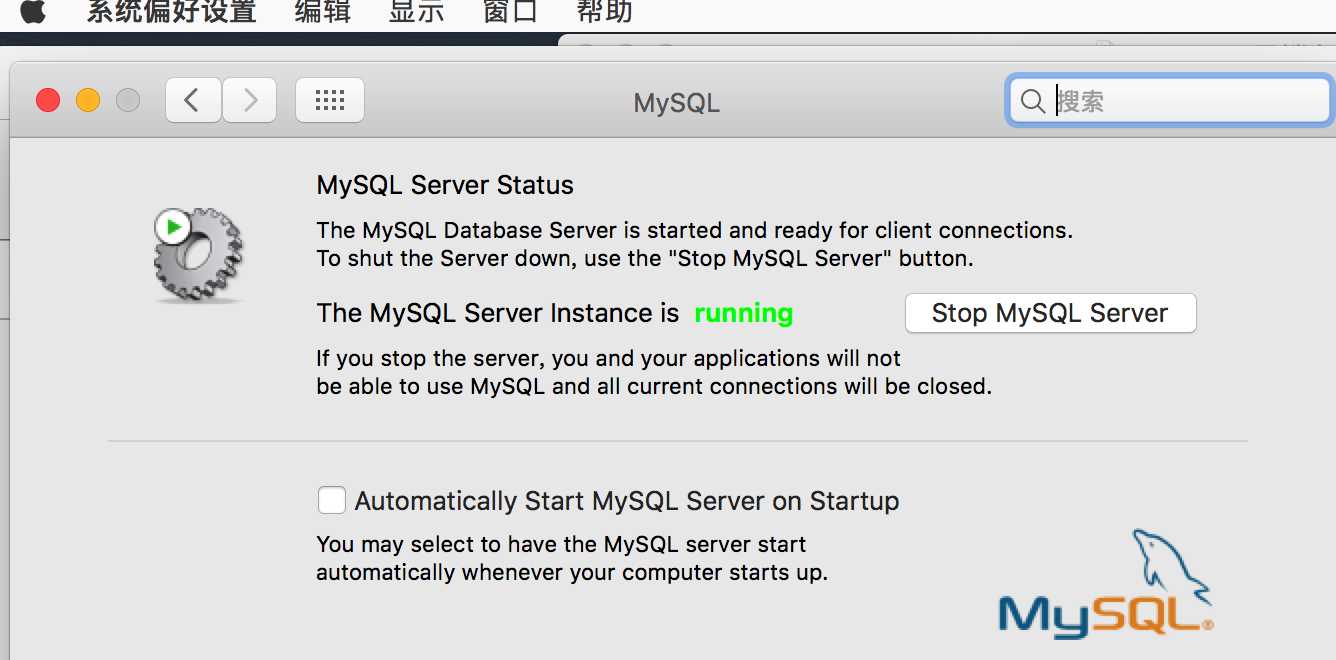Stop the MySQL Server
The image size is (1336, 660).
click(1050, 313)
